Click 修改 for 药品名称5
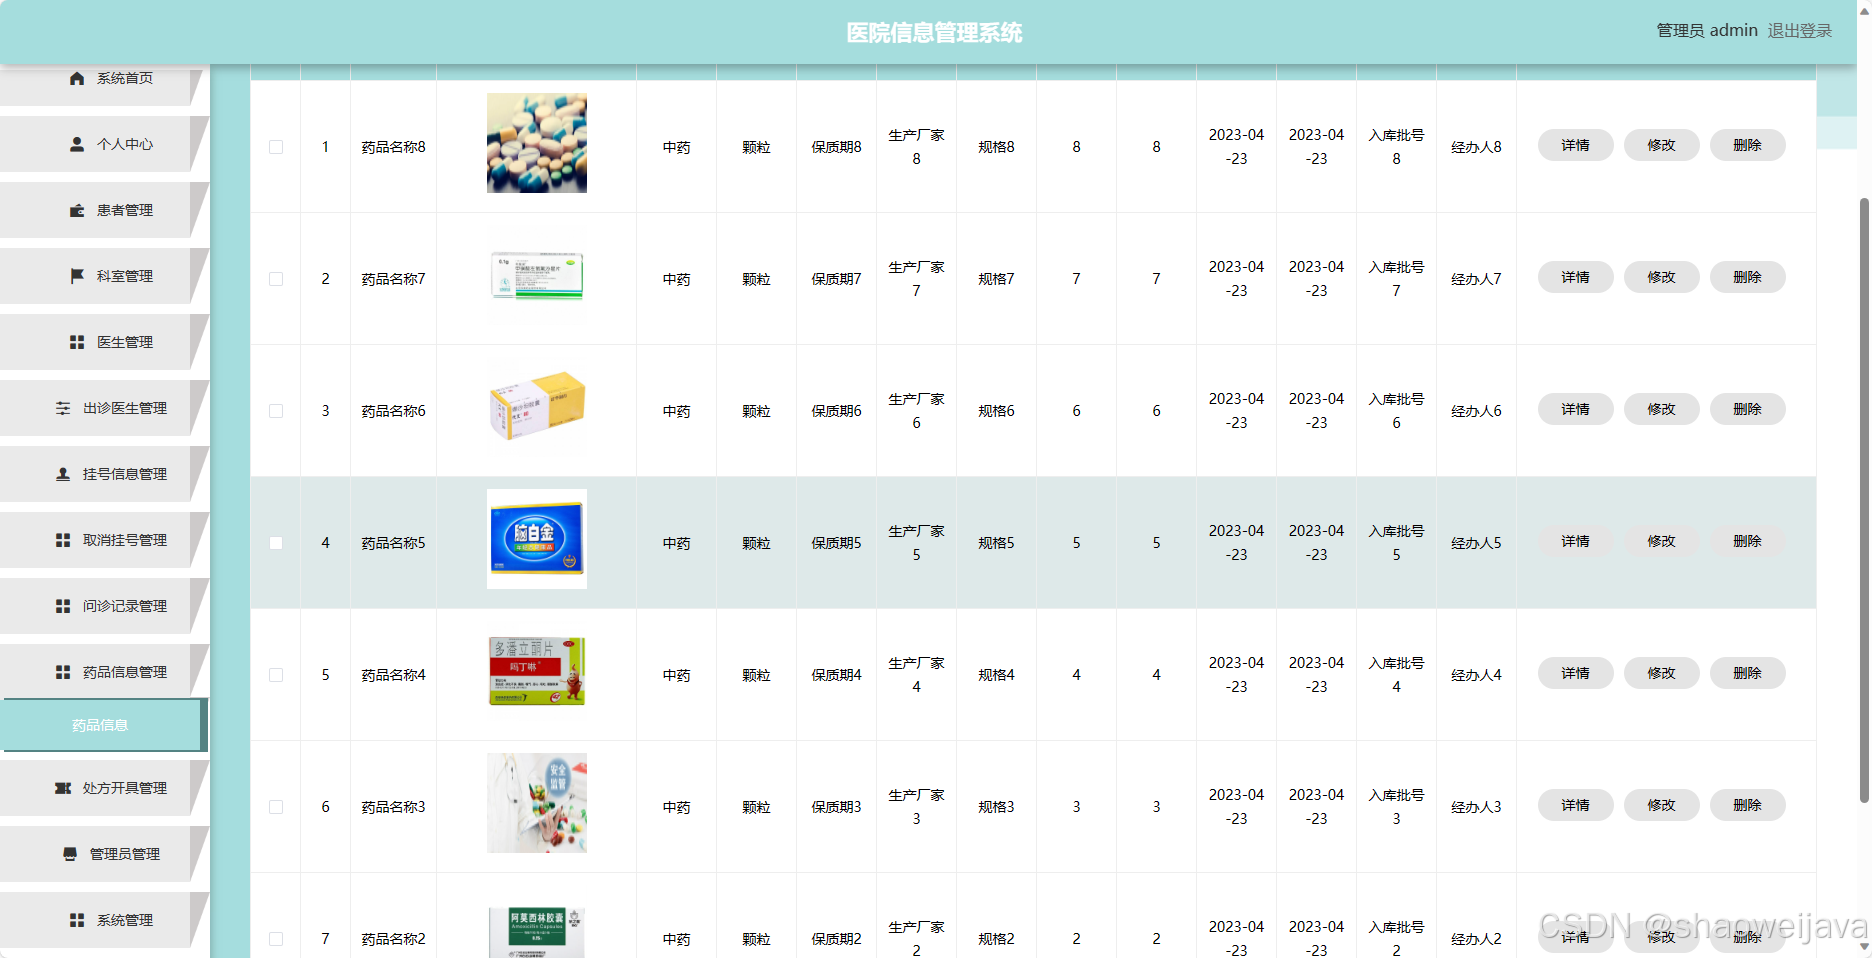 coord(1661,541)
